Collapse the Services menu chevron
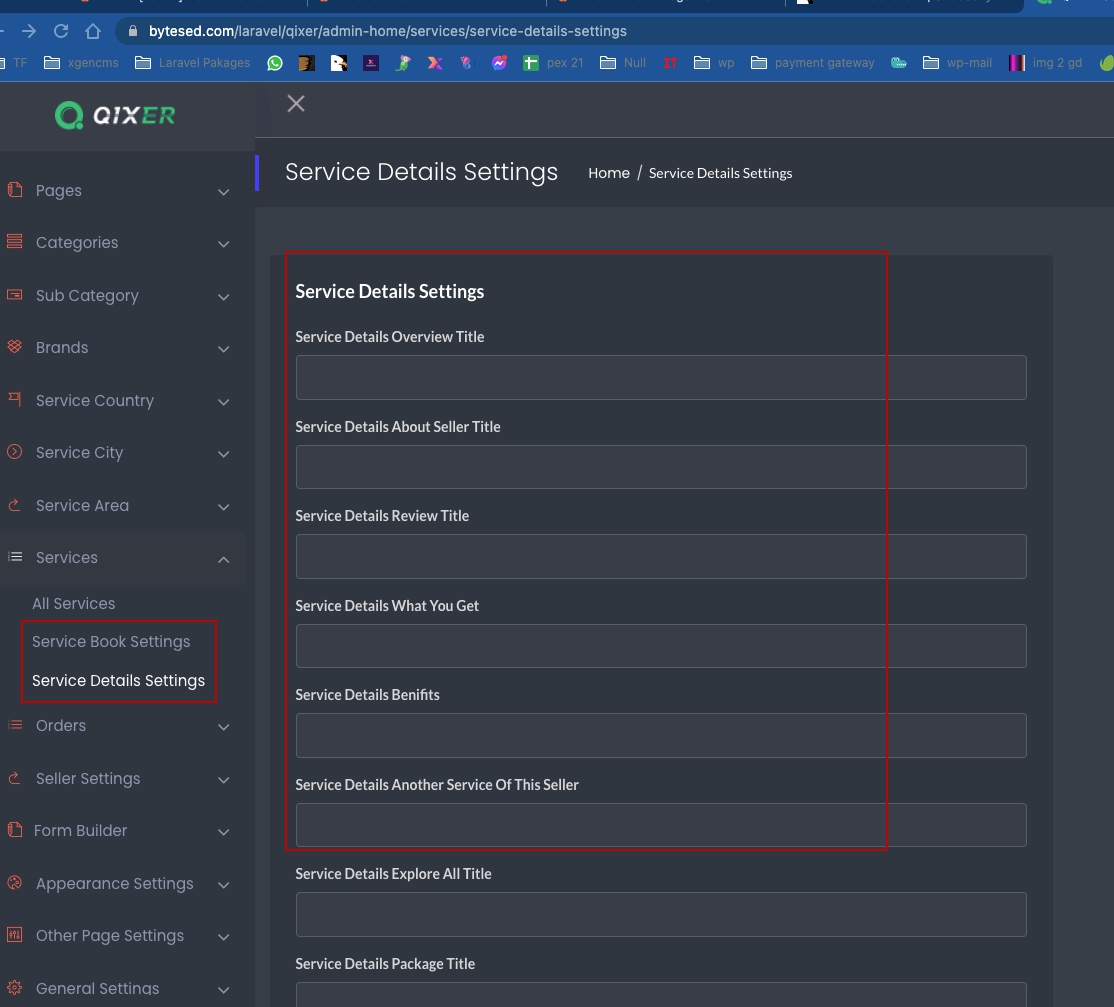1114x1007 pixels. click(224, 559)
